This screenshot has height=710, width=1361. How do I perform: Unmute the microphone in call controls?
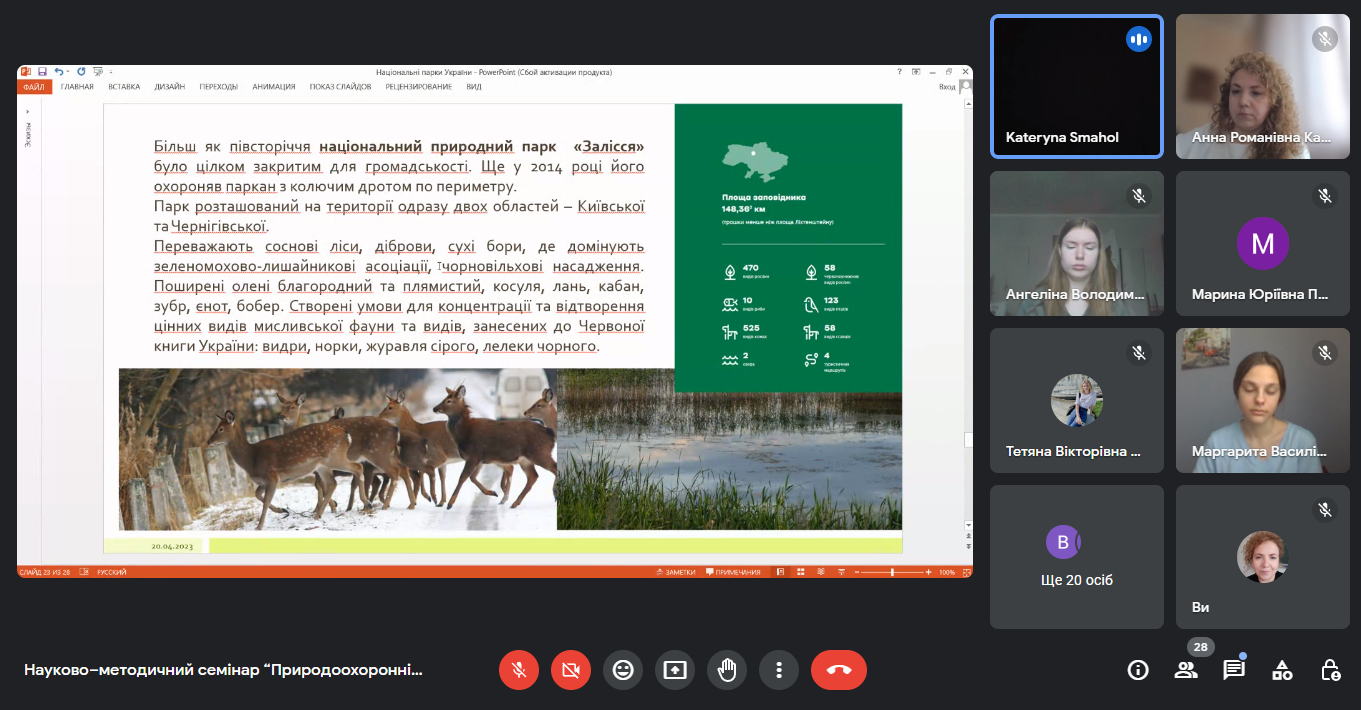[519, 670]
